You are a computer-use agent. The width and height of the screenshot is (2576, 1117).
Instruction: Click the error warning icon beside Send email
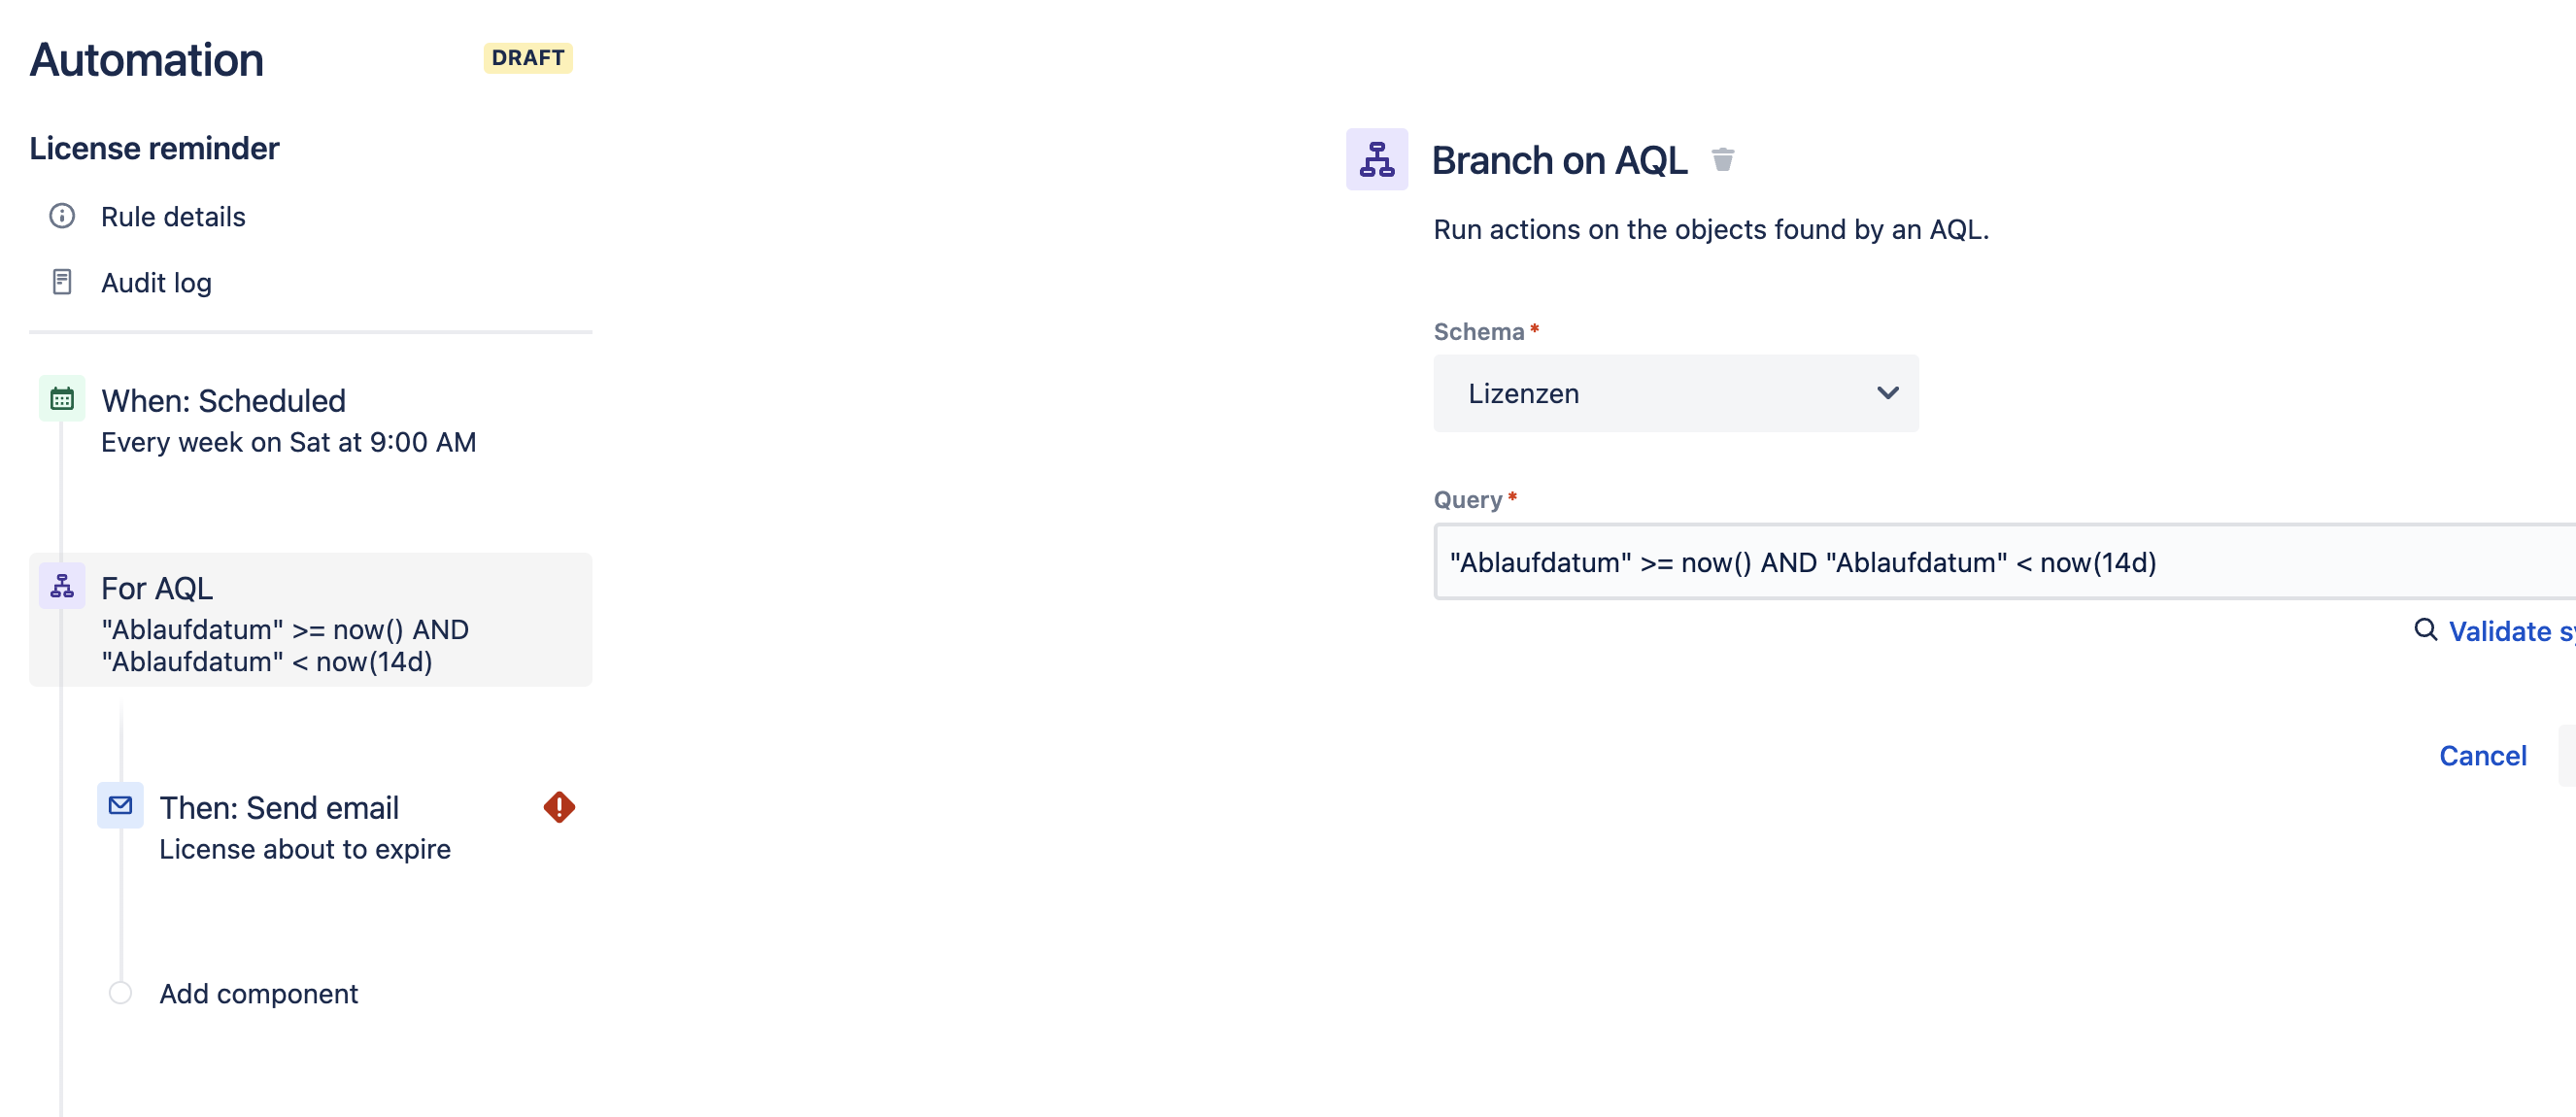click(x=559, y=807)
